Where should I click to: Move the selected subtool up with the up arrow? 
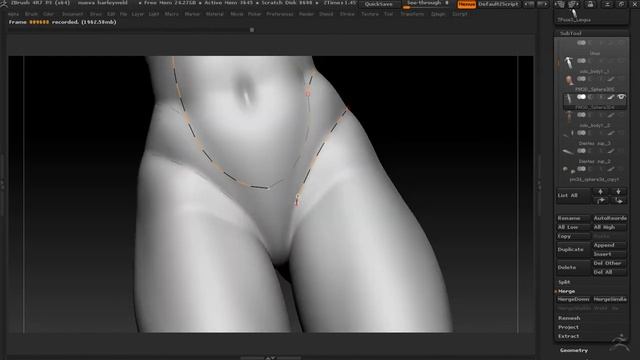(x=600, y=191)
